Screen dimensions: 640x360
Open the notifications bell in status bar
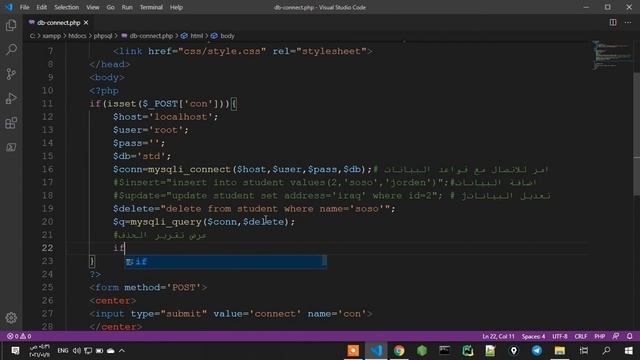click(630, 336)
